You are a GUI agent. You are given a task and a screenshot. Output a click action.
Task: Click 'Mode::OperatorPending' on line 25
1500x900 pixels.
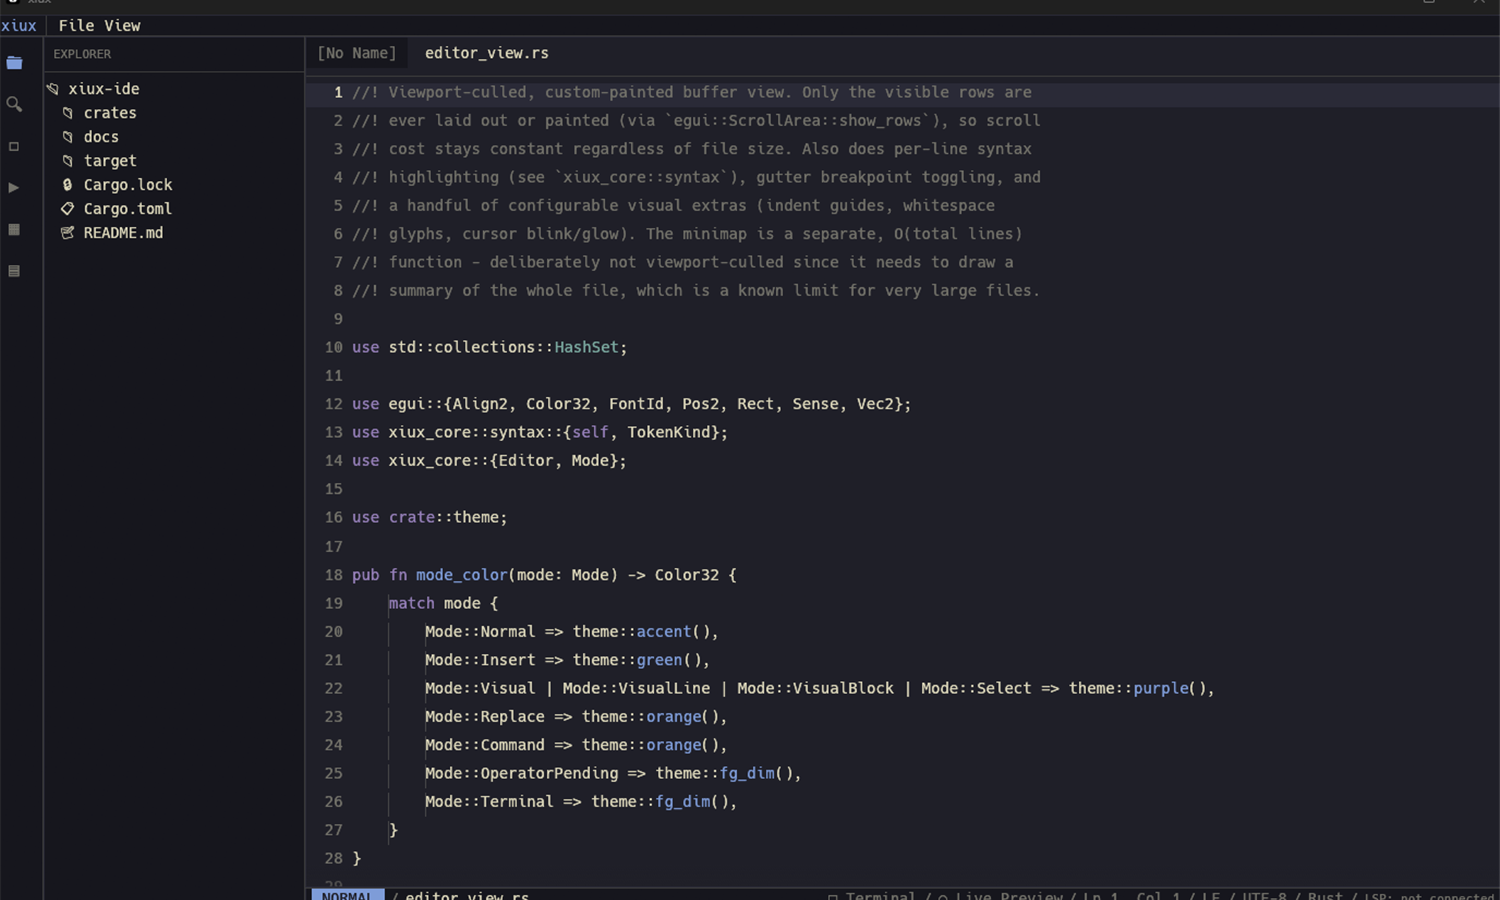[x=521, y=773]
